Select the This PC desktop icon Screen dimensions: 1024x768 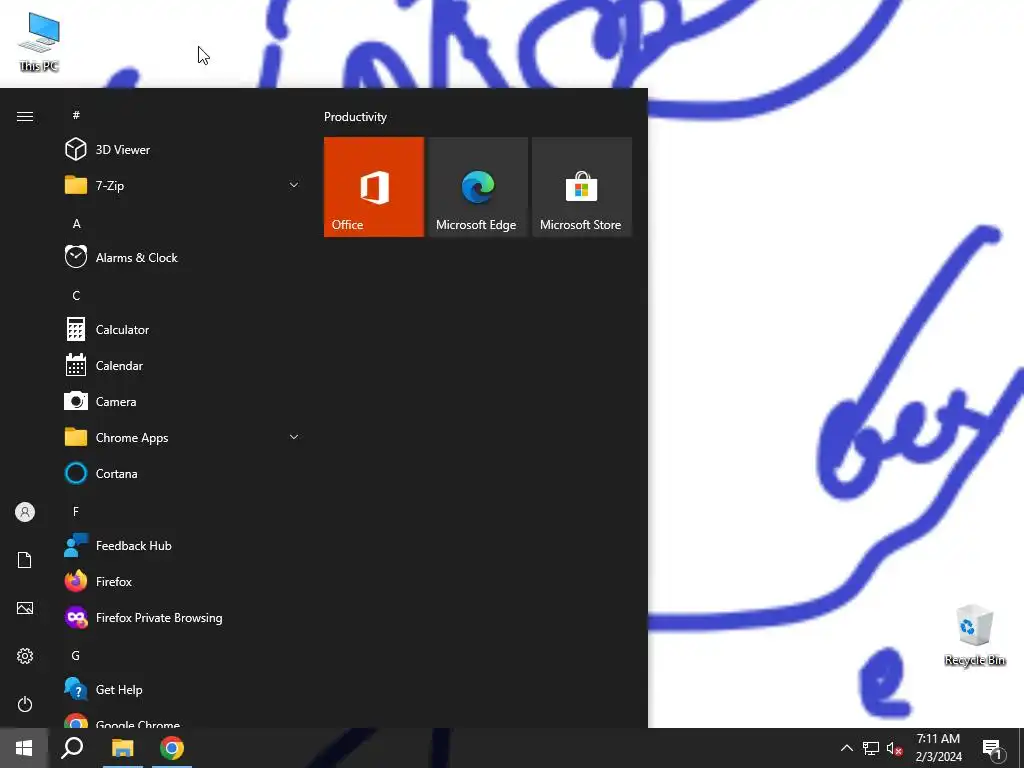[39, 42]
